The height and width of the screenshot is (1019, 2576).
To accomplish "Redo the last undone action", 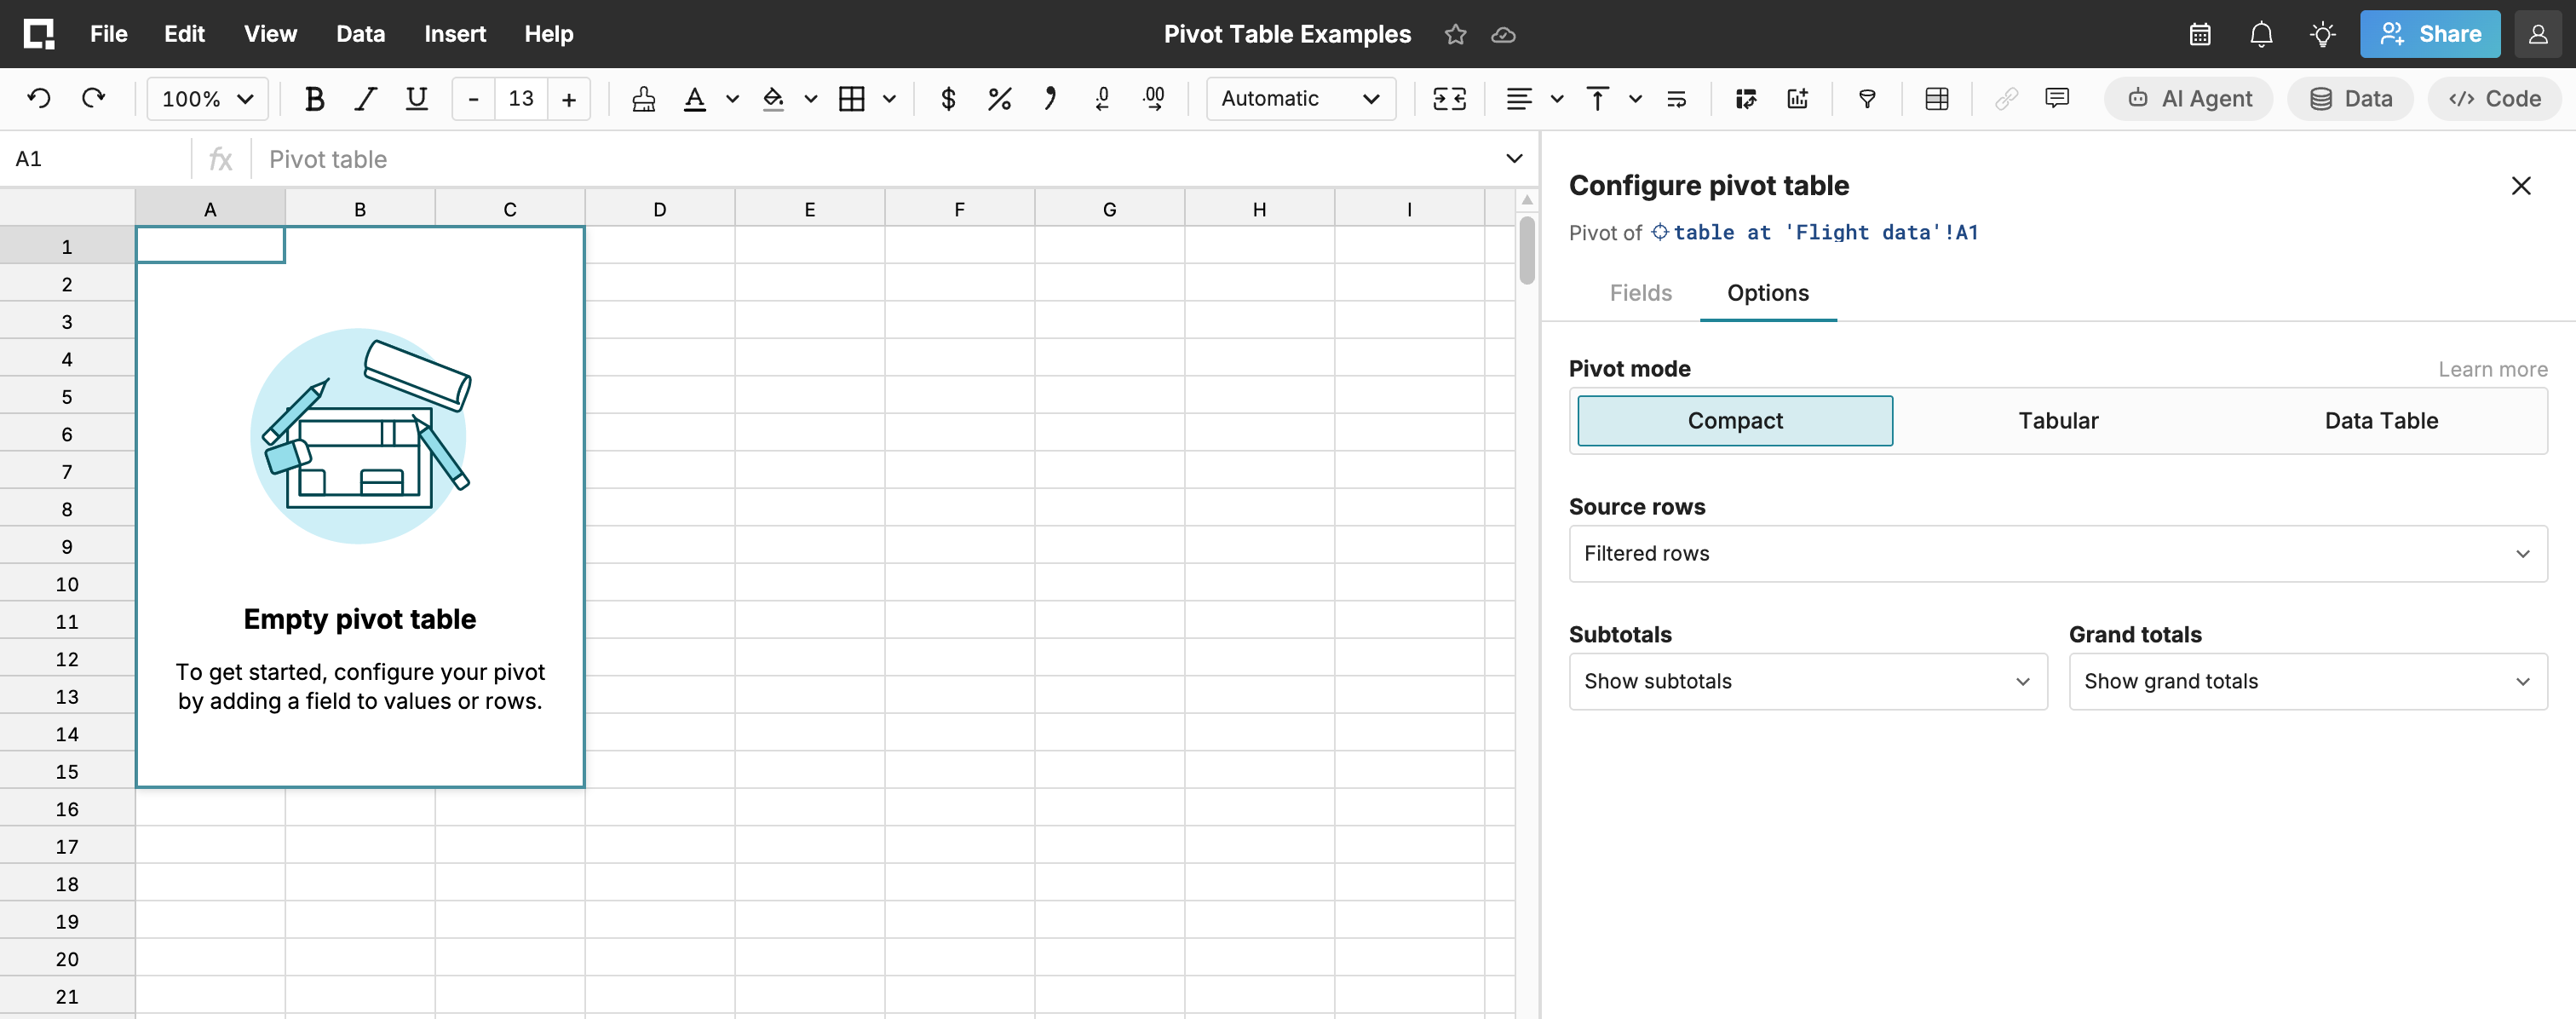I will pyautogui.click(x=93, y=98).
